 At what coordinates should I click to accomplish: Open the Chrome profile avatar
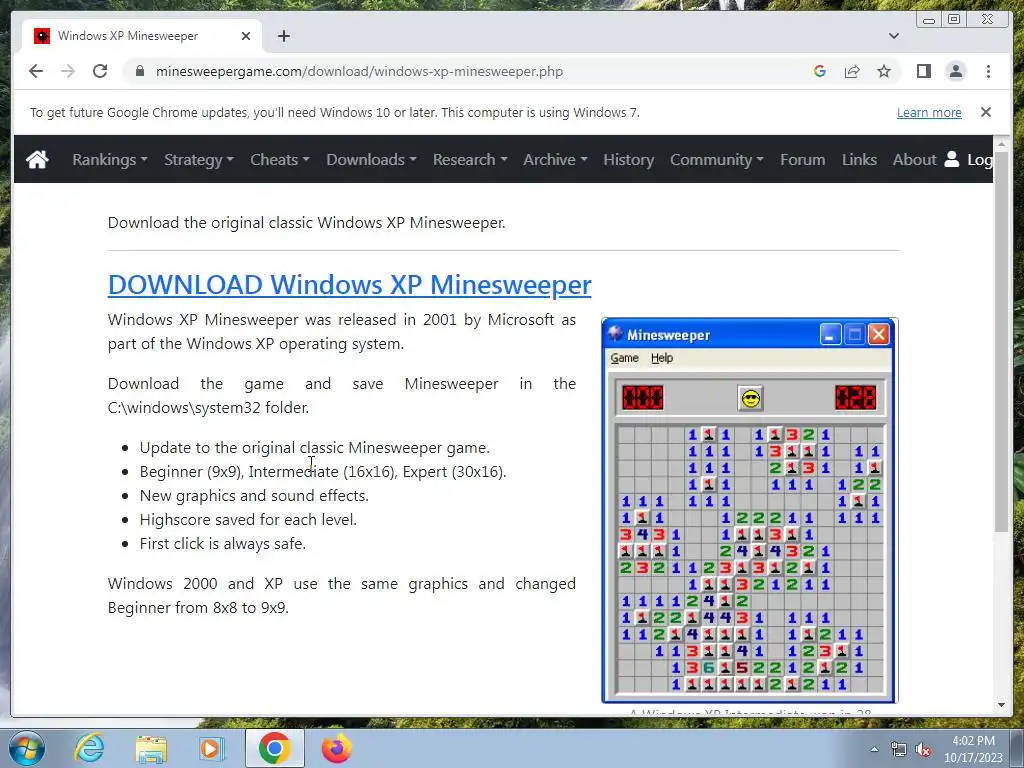[955, 71]
